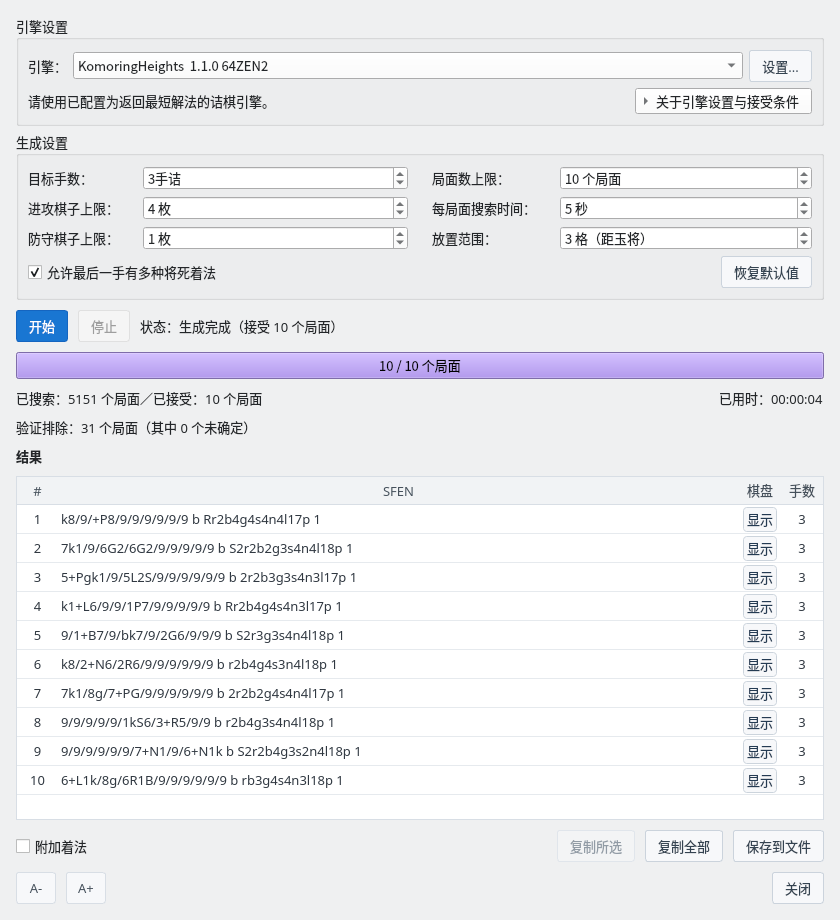This screenshot has height=920, width=840.
Task: Select SFEN 7k1/8g/7+PG row
Action: tap(419, 693)
